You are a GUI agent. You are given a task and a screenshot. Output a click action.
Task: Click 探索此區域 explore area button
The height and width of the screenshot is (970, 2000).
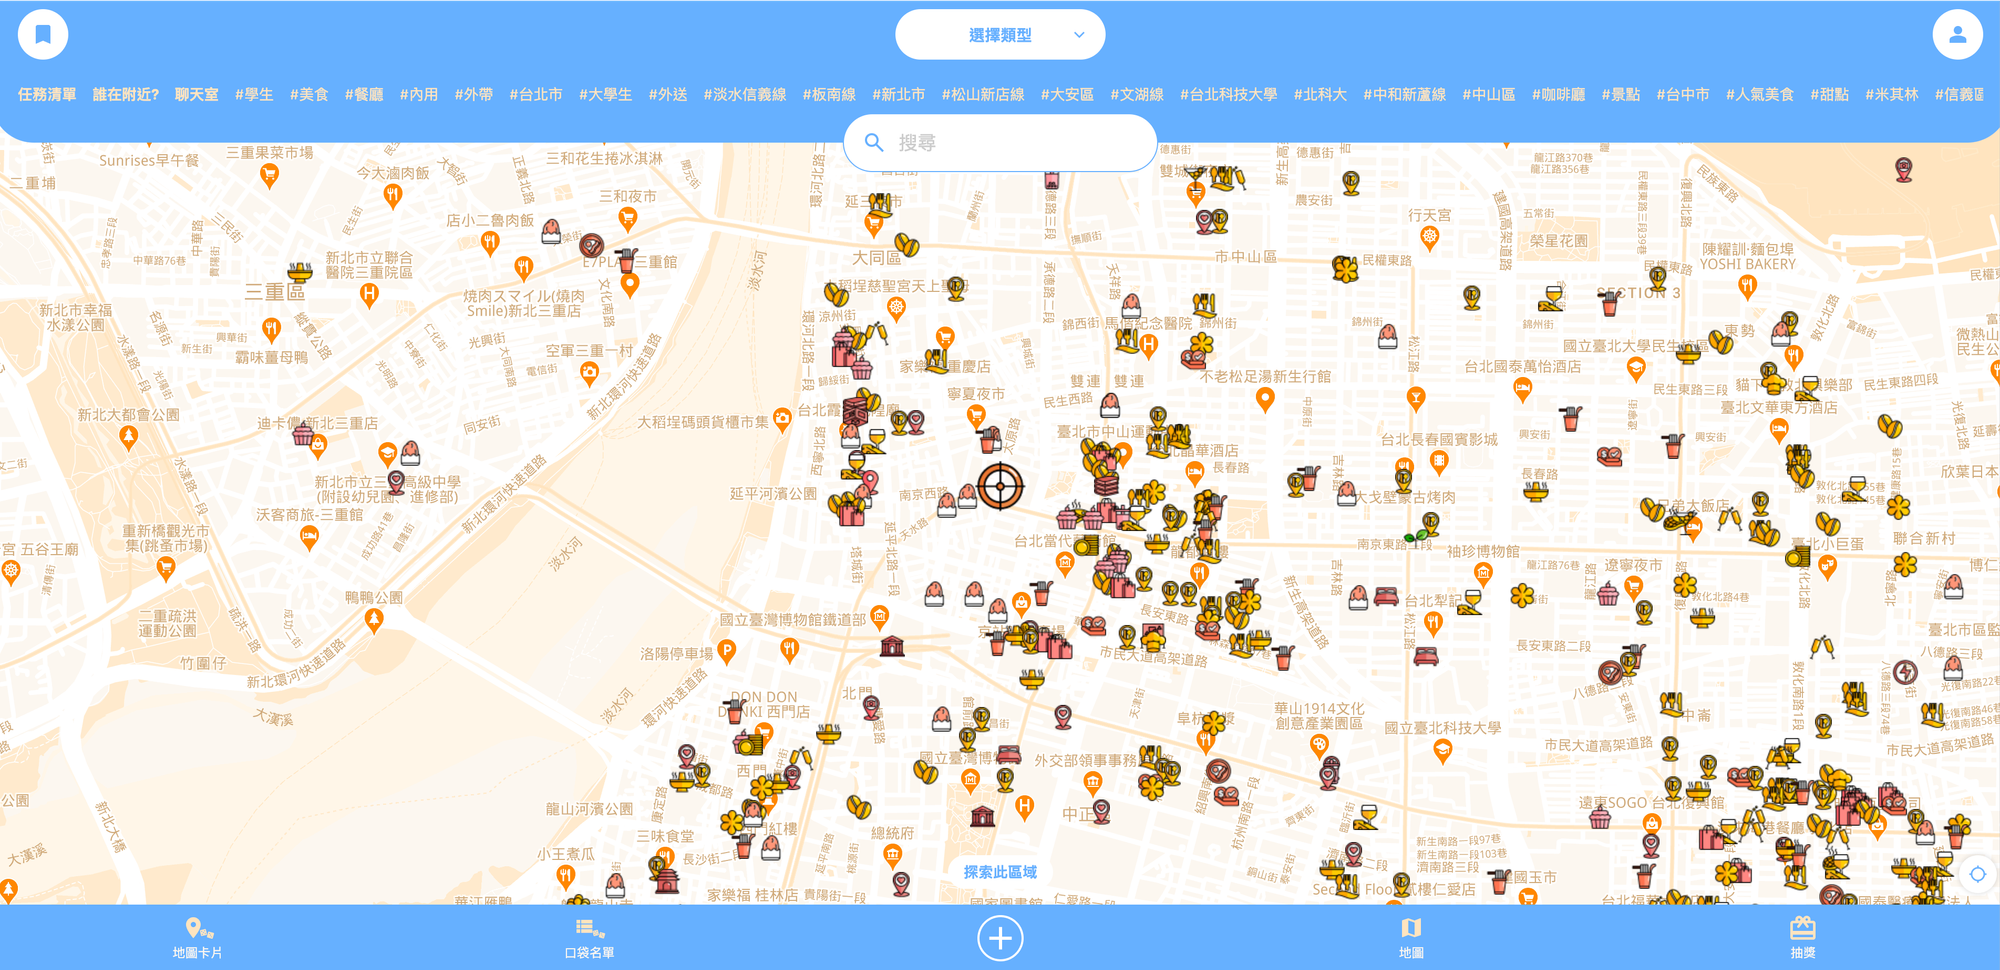(1000, 872)
